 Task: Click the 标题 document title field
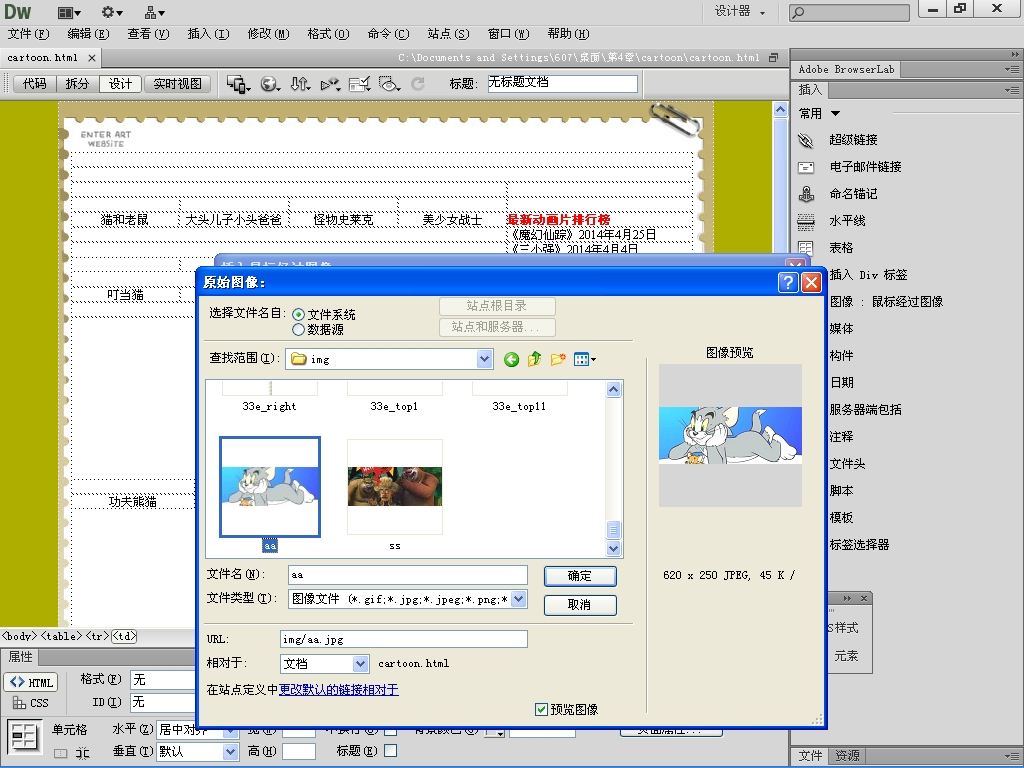click(562, 83)
